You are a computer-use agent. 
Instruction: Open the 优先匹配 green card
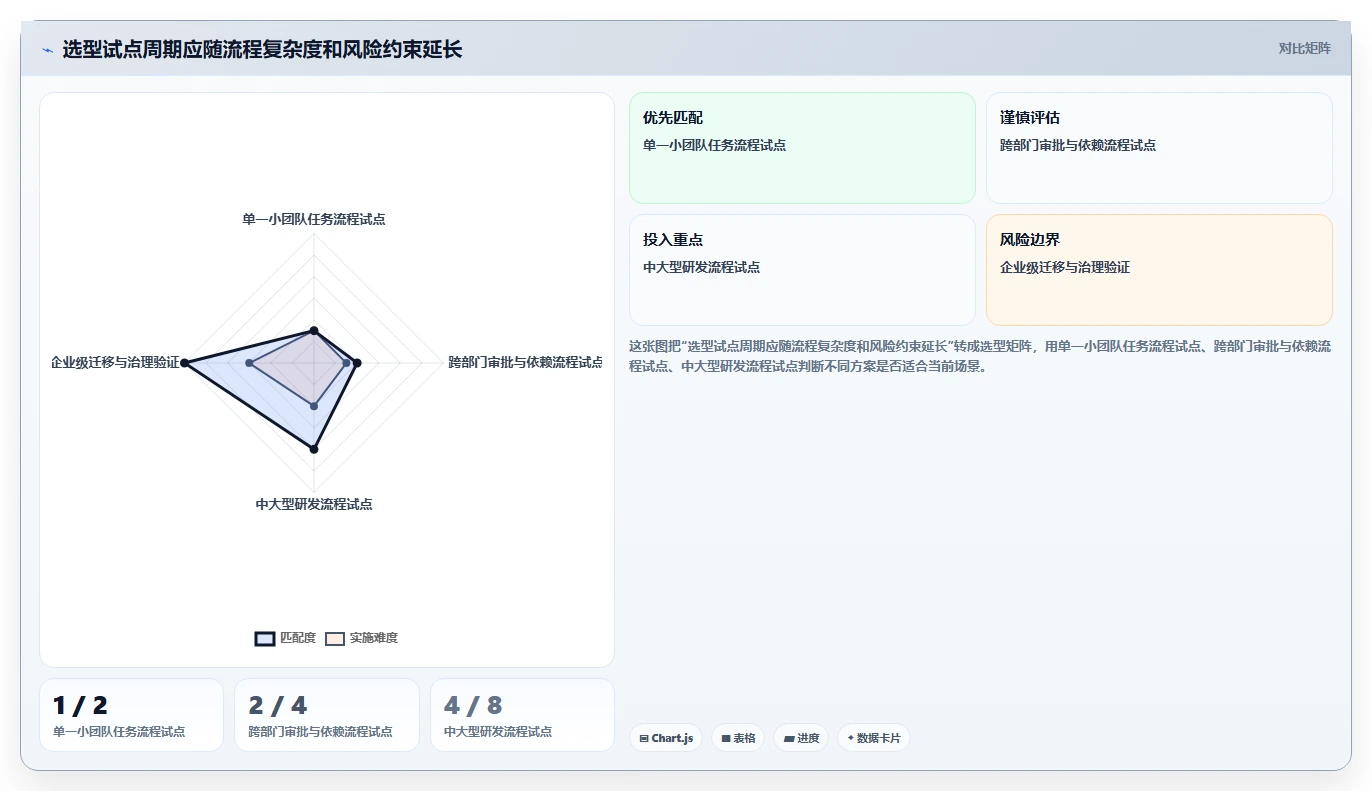(x=802, y=148)
